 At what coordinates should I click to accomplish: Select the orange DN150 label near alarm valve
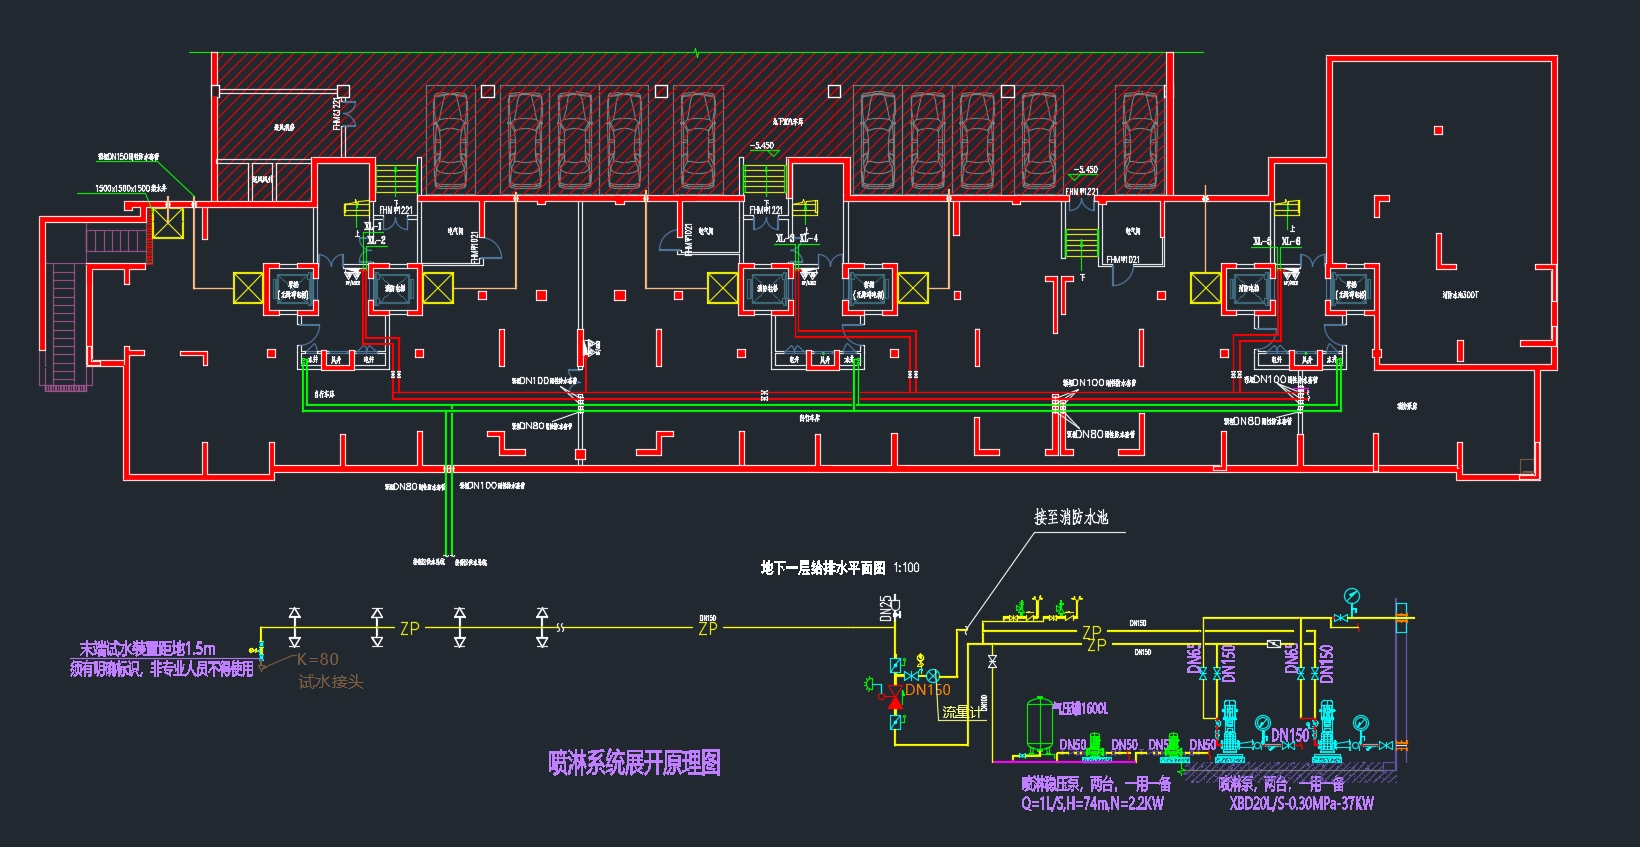(927, 690)
